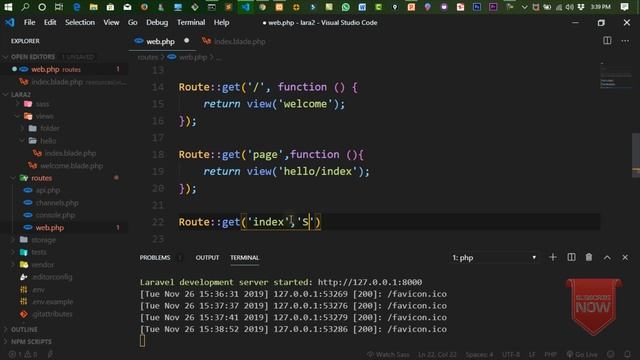Open the Terminal menu
640x360 pixels.
191,22
